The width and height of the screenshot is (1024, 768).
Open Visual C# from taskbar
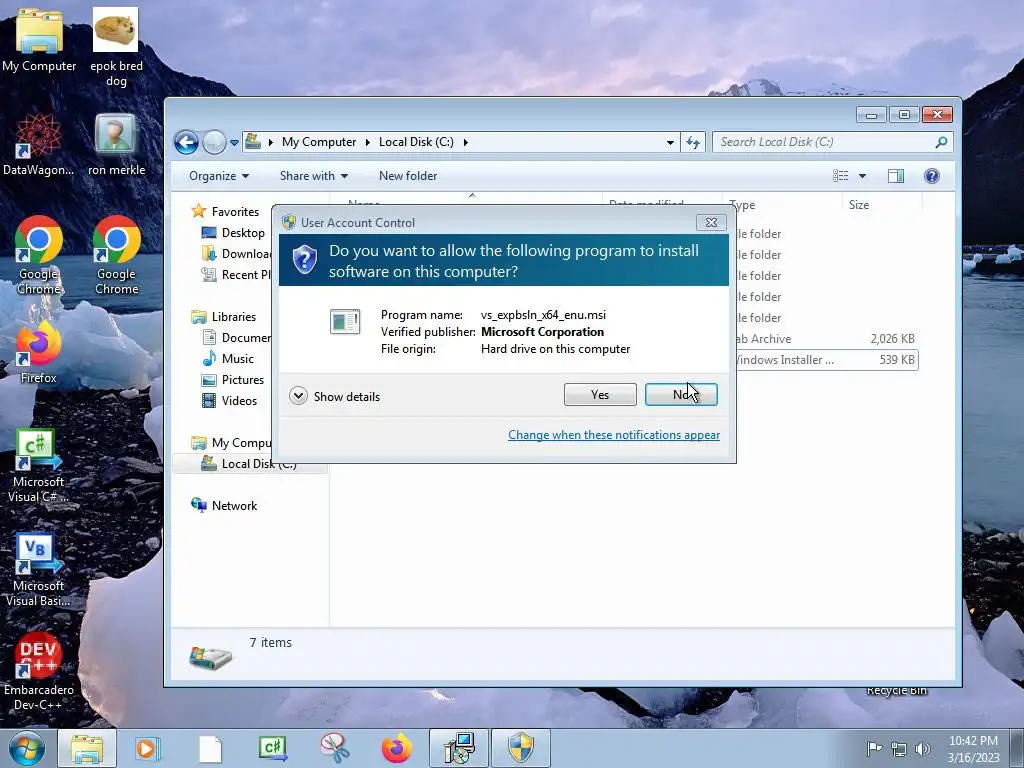272,748
